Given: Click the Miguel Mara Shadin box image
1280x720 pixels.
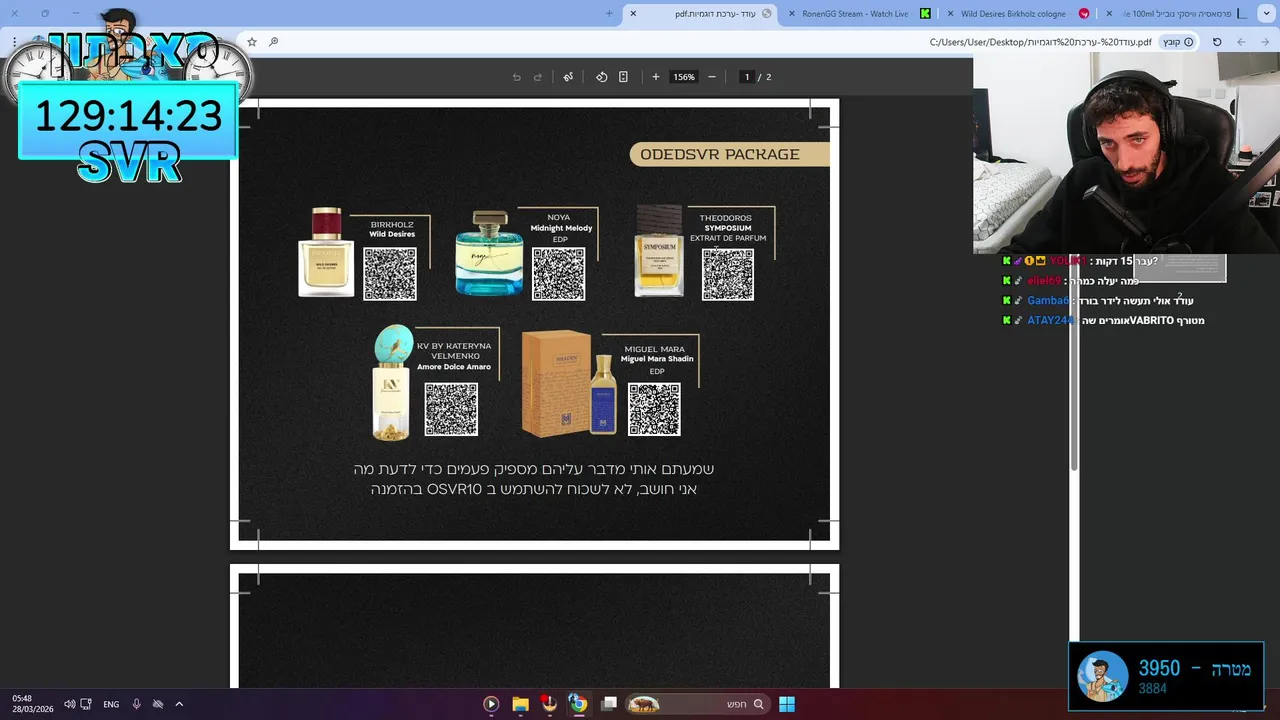Looking at the screenshot, I should click(x=555, y=384).
